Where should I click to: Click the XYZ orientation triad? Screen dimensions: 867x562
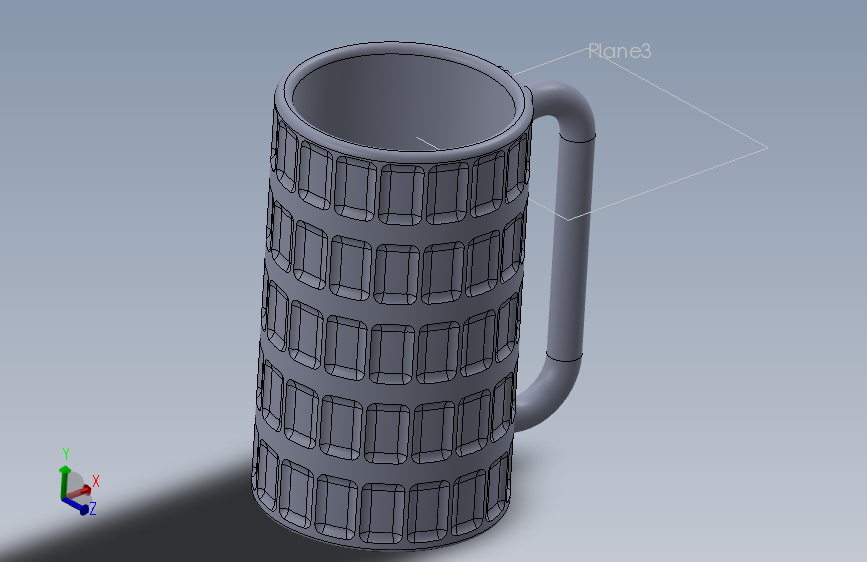[79, 482]
